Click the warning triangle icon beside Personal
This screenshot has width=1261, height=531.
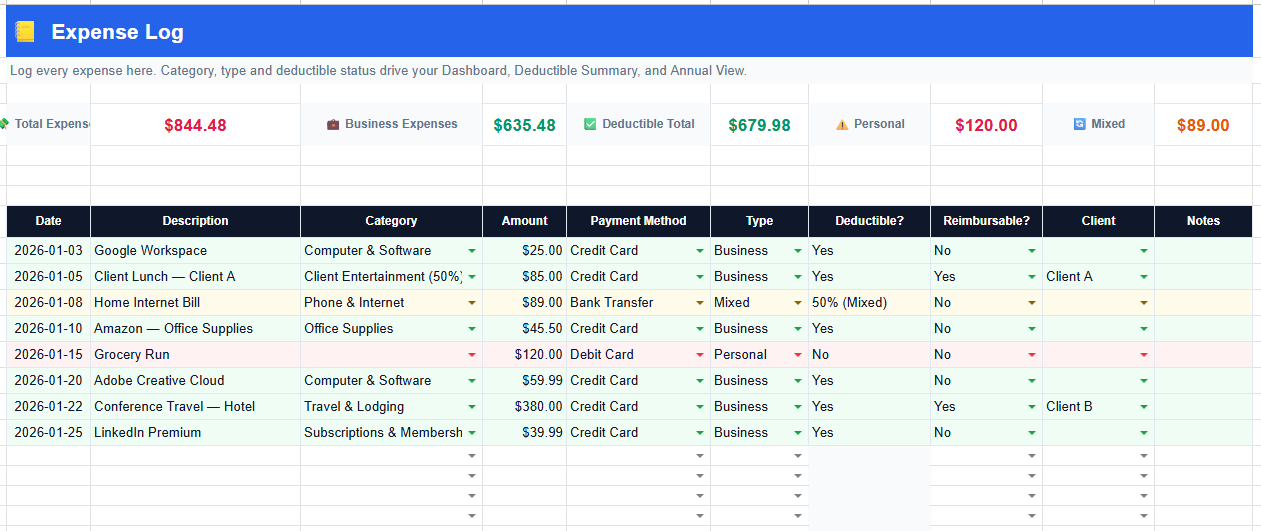pyautogui.click(x=842, y=125)
